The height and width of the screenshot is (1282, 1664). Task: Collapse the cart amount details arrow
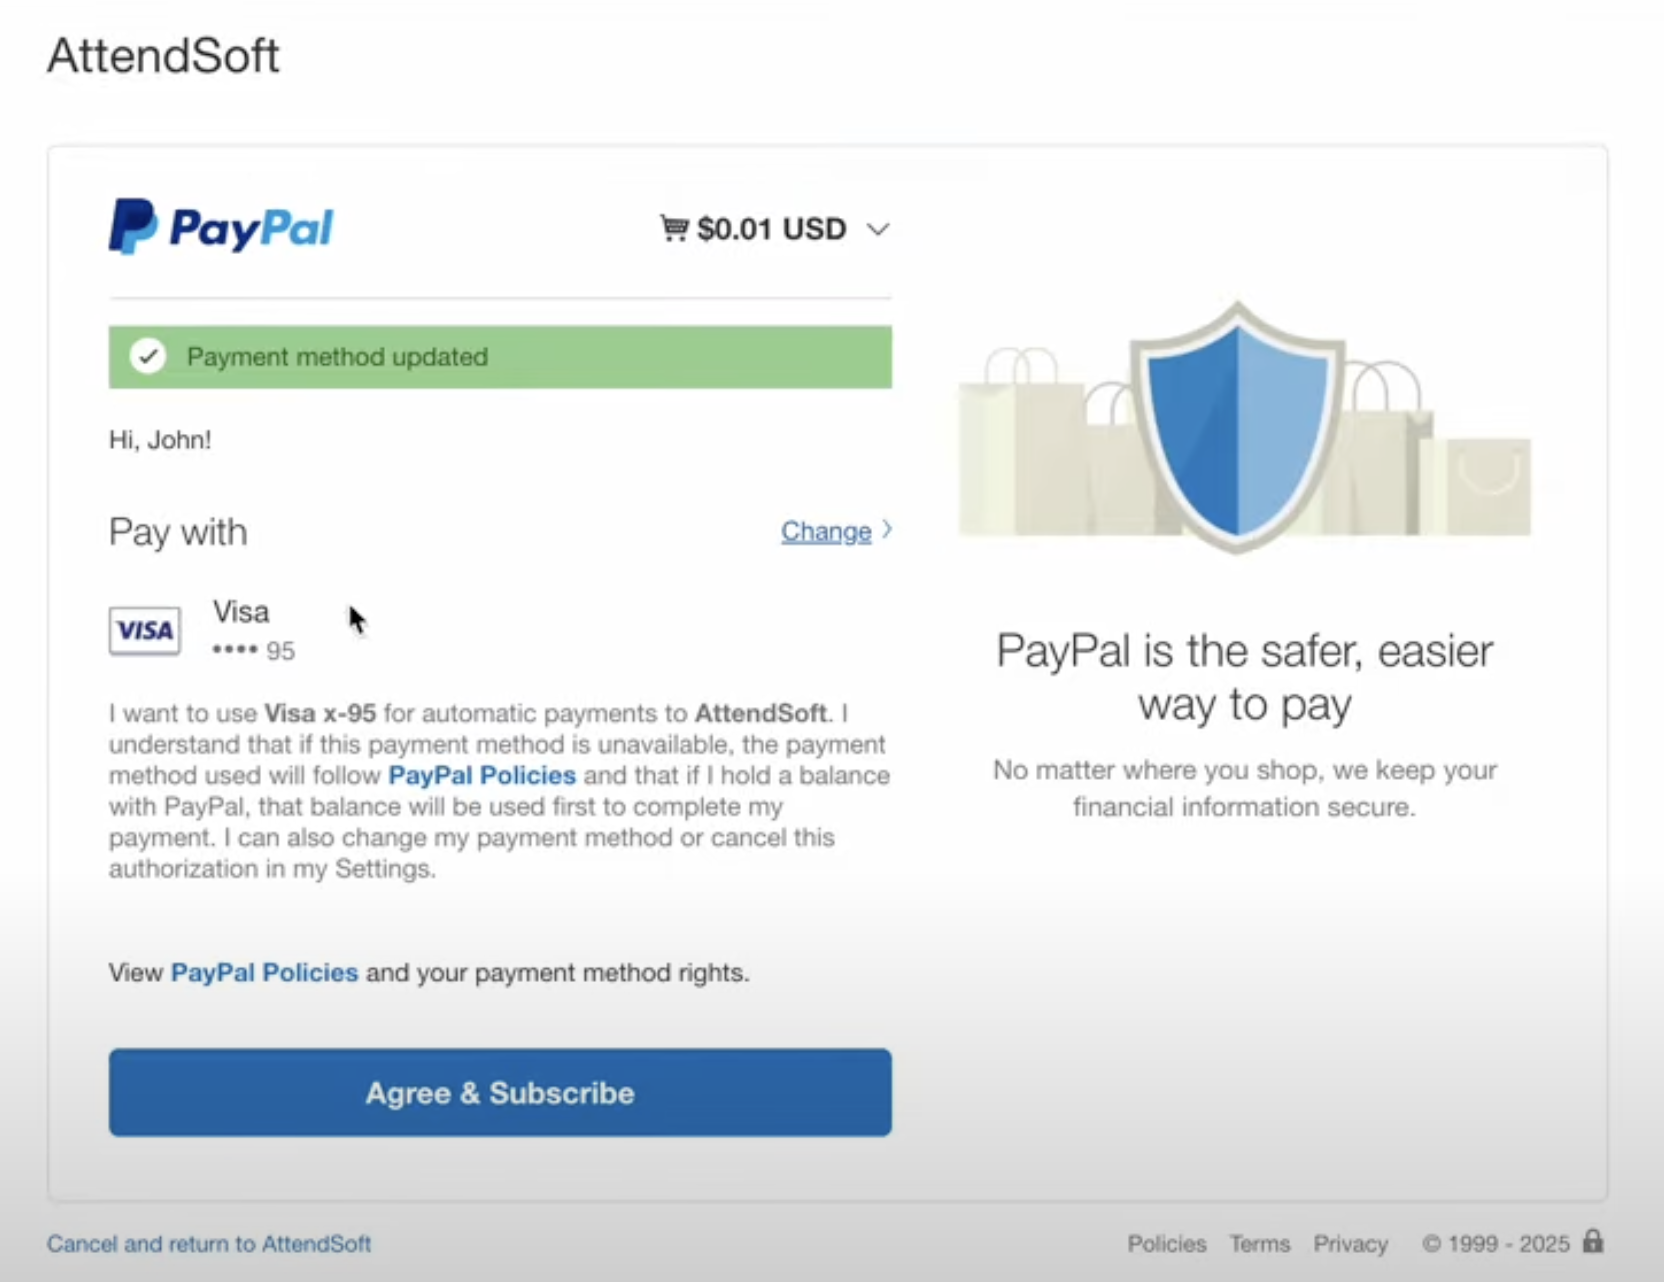(x=879, y=229)
